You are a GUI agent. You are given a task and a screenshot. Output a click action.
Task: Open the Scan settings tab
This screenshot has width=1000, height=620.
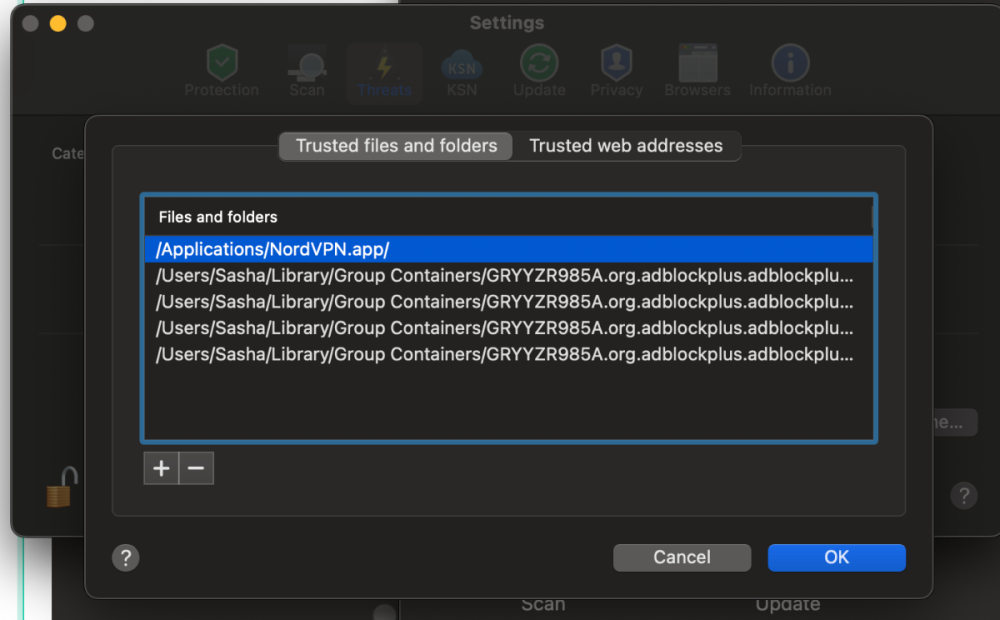point(307,71)
